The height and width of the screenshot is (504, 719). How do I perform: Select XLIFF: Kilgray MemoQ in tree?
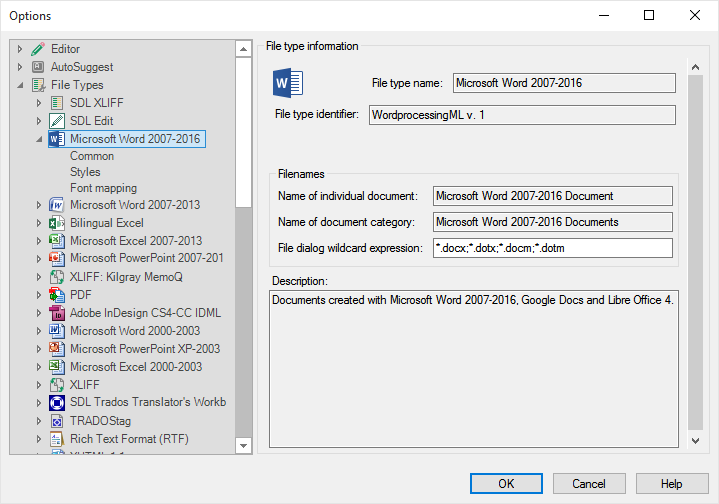tap(126, 277)
